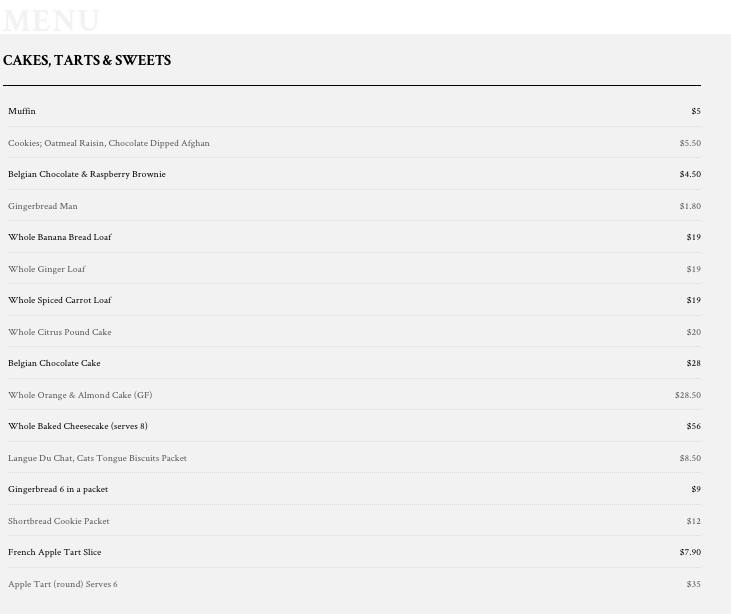Select Langue Du Chat Biscuits Packet
731x614 pixels.
click(x=97, y=458)
